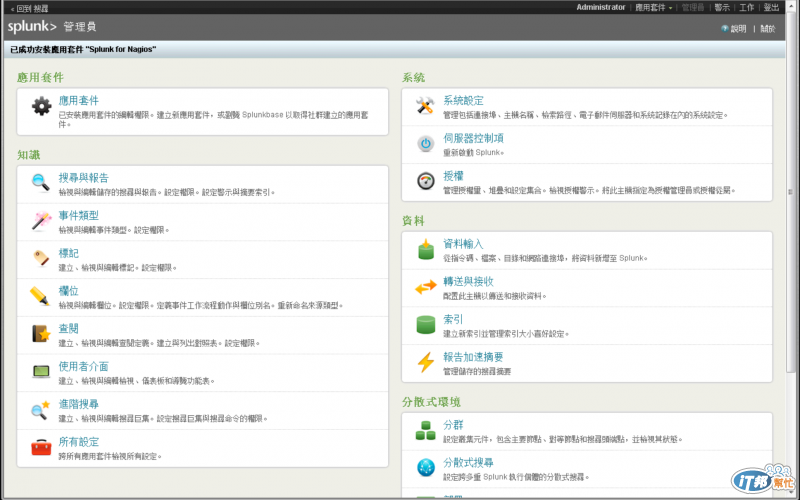Viewport: 800px width, 500px height.
Task: Click the splunk> logo
Action: click(32, 27)
